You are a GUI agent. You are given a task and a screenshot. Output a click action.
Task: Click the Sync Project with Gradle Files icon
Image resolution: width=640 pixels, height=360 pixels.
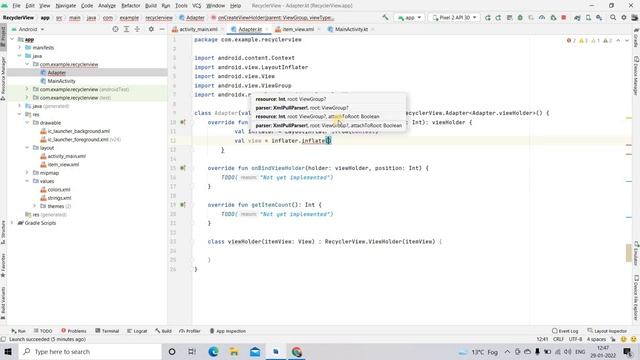coord(577,18)
